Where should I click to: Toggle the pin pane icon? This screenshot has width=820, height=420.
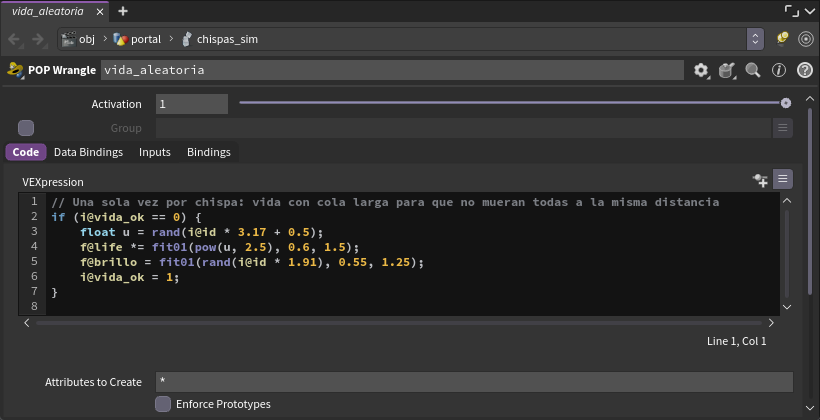[x=782, y=39]
